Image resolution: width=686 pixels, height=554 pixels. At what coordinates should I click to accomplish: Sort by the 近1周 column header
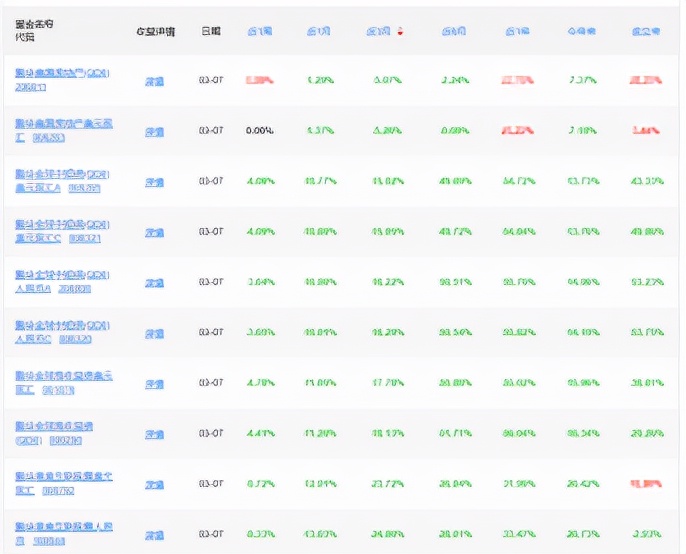pyautogui.click(x=259, y=32)
